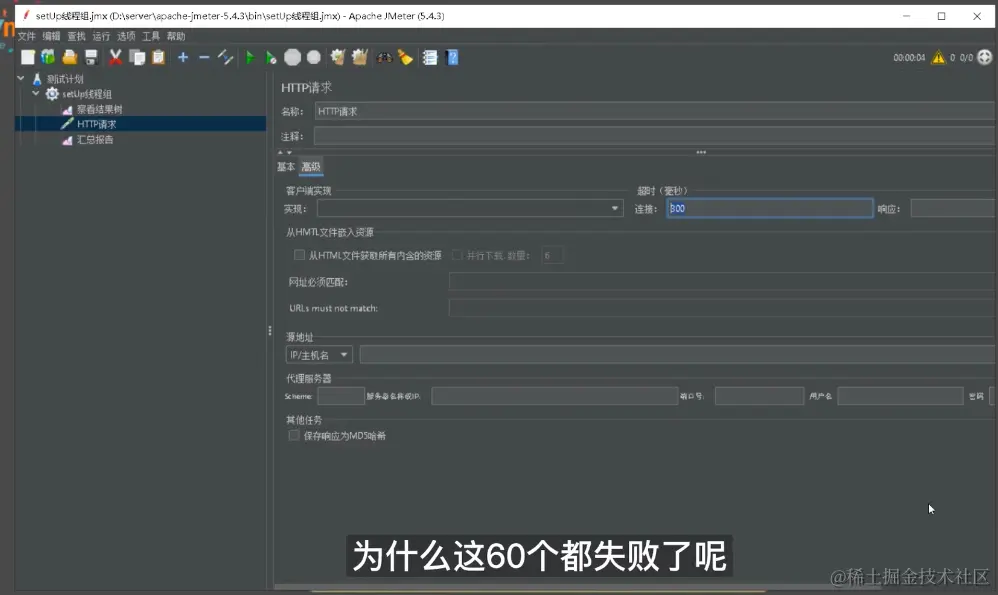Click the 并行下载 数量 field
Screen dimensions: 998x595
[552, 255]
